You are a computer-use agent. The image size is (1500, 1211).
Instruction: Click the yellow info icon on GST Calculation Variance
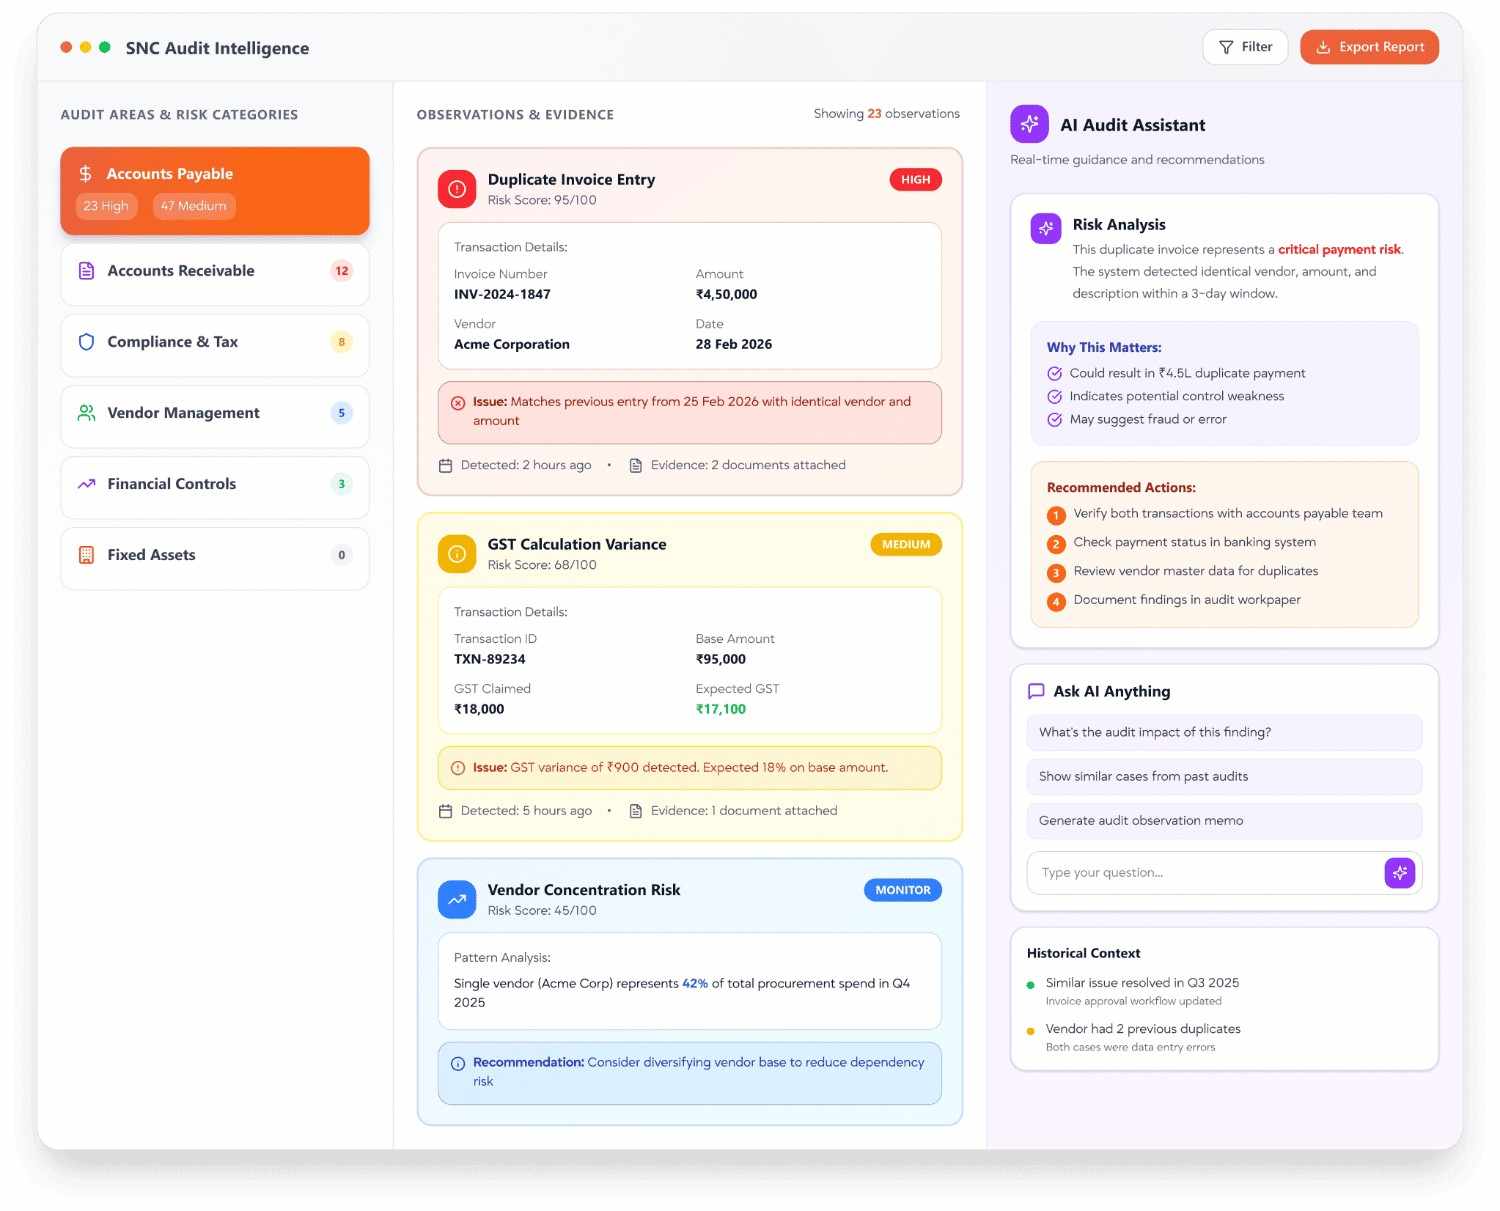457,554
